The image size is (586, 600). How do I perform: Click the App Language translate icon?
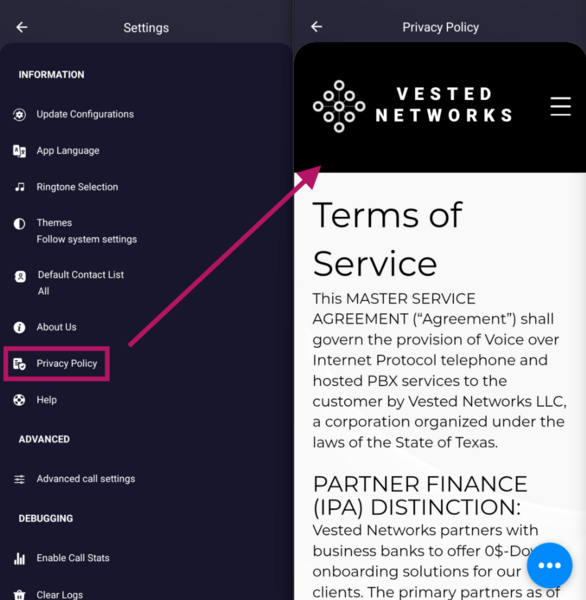click(20, 151)
